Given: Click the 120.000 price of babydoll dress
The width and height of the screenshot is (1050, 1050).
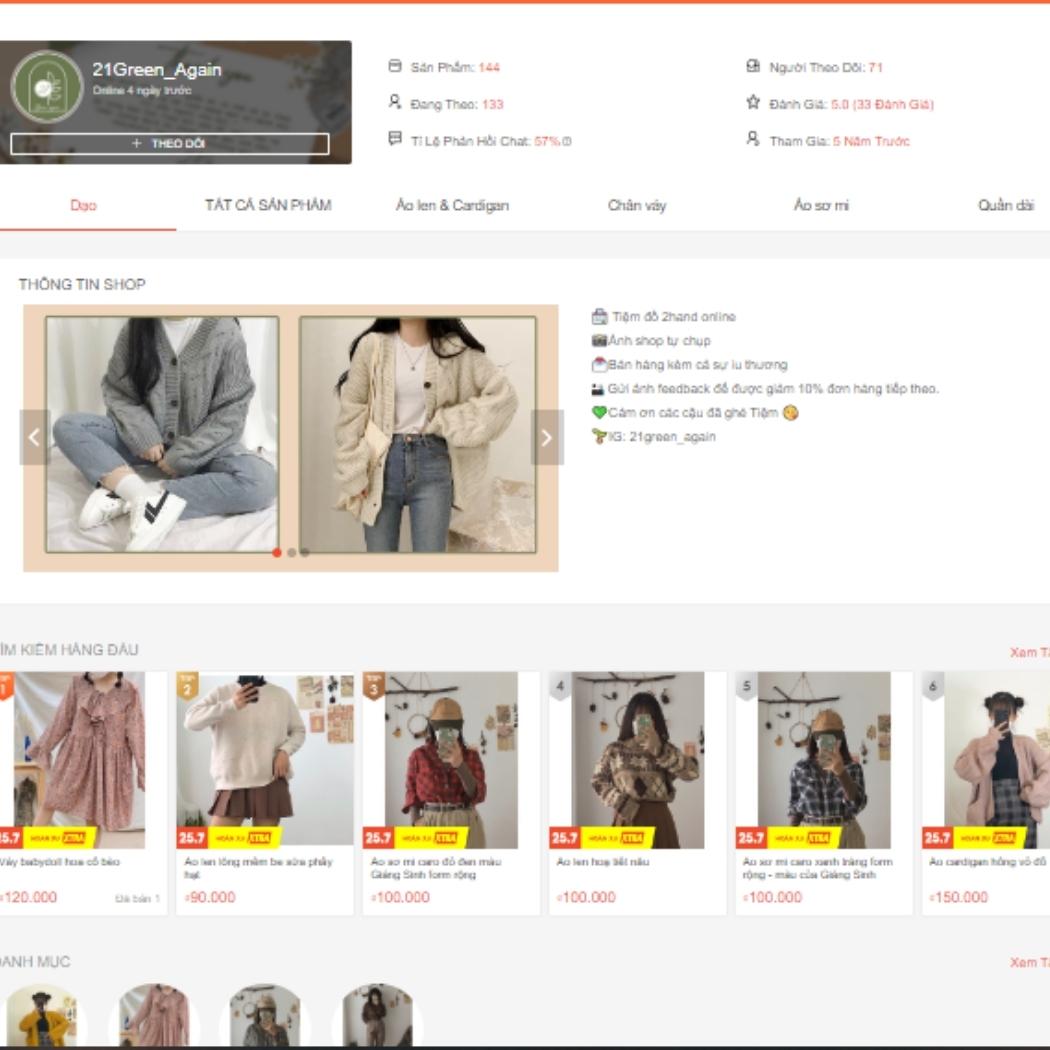Looking at the screenshot, I should (29, 897).
